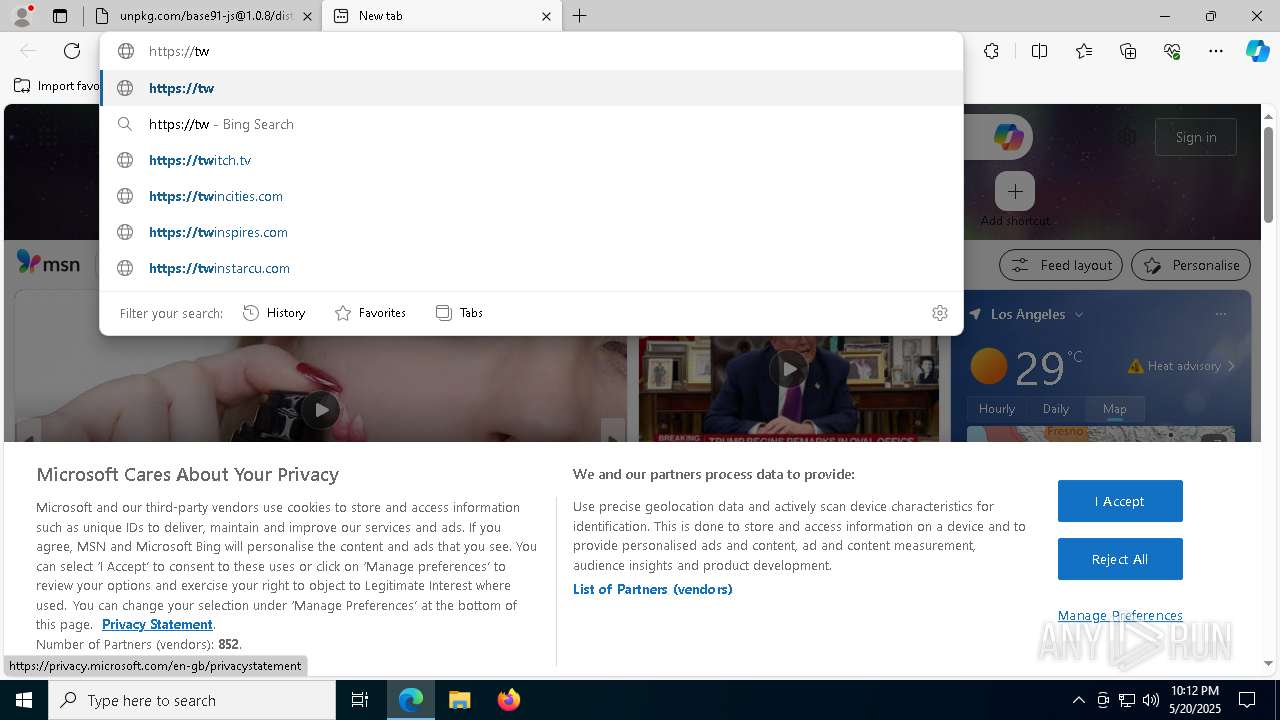The image size is (1280, 720).
Task: Open the Browser essentials heart icon
Action: tap(1172, 51)
